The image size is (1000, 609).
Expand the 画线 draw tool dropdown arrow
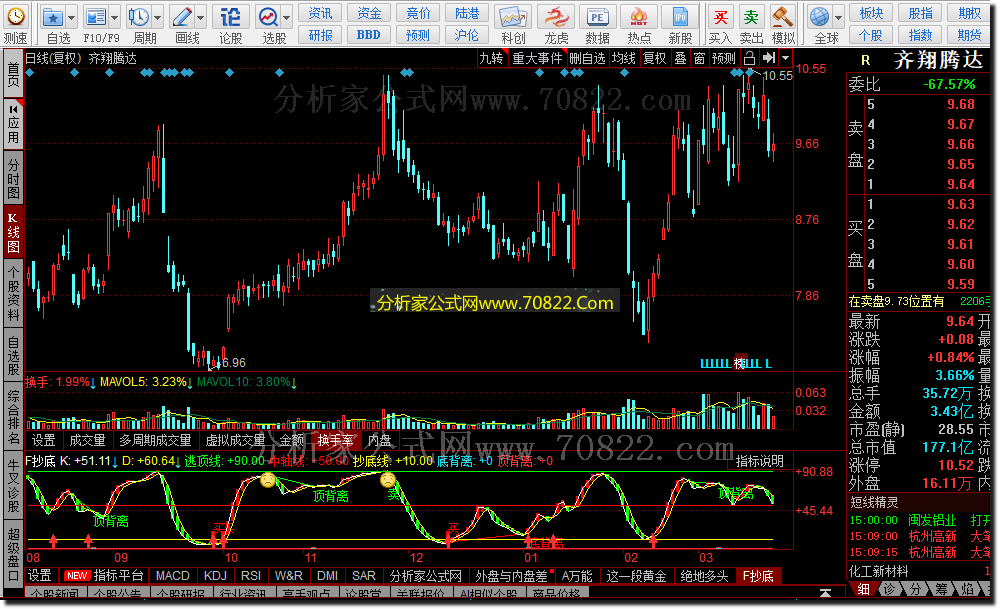pyautogui.click(x=200, y=18)
